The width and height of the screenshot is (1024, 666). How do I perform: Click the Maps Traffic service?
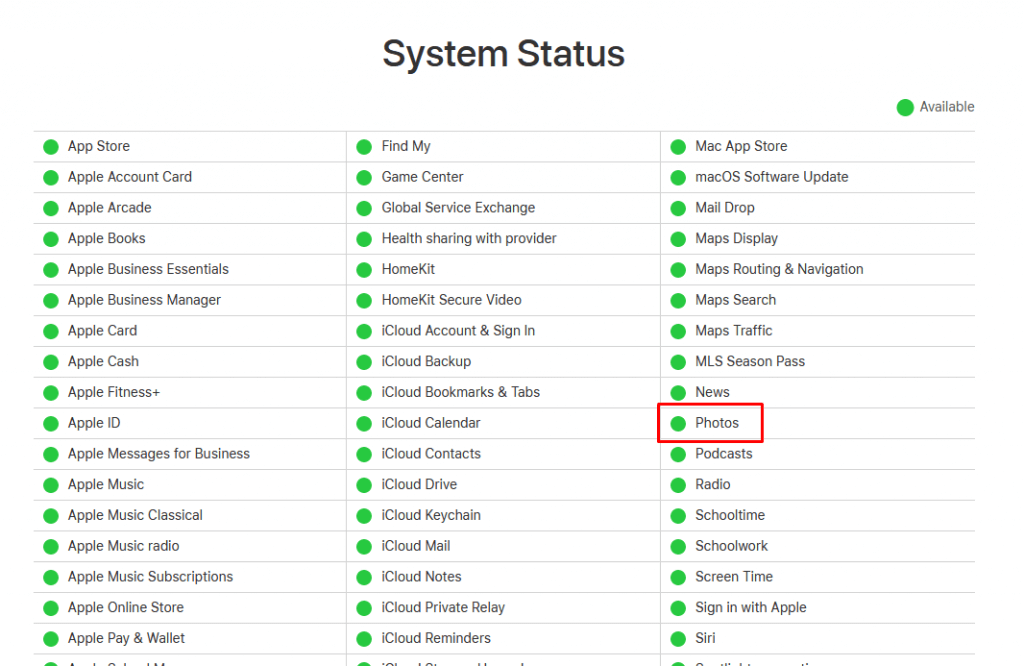pos(733,330)
